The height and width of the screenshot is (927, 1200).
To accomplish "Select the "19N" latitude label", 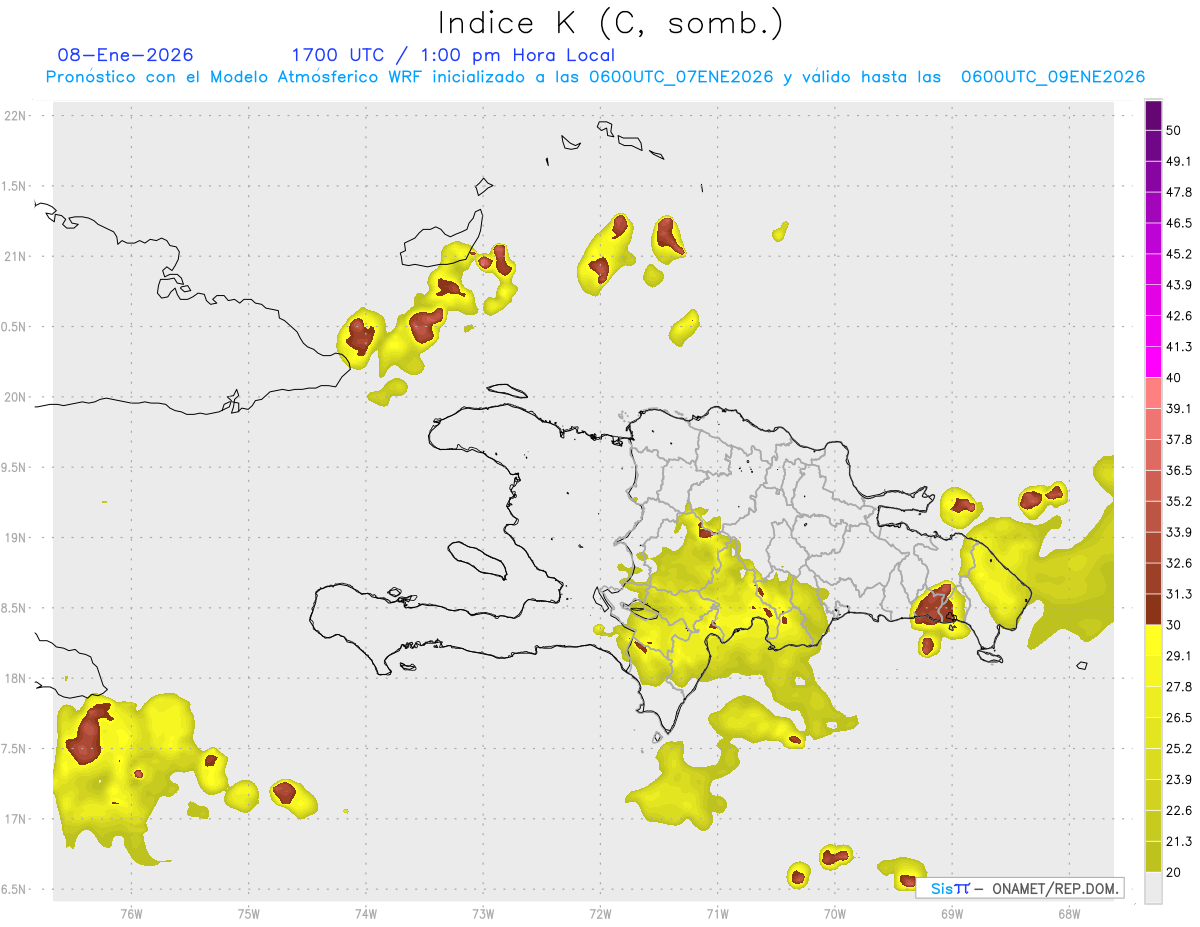I will pyautogui.click(x=16, y=538).
